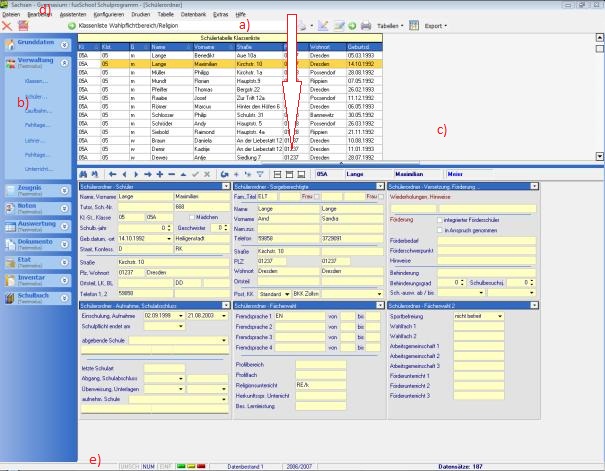Click the find-next binoculars icon
Screen dimensions: 605x471
coord(95,174)
